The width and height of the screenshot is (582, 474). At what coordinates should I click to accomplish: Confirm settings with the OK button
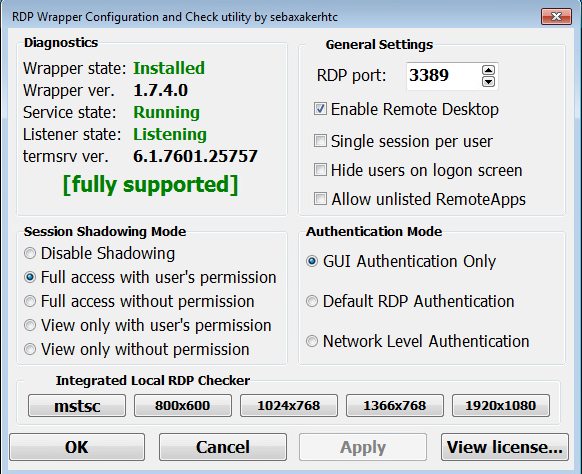77,447
